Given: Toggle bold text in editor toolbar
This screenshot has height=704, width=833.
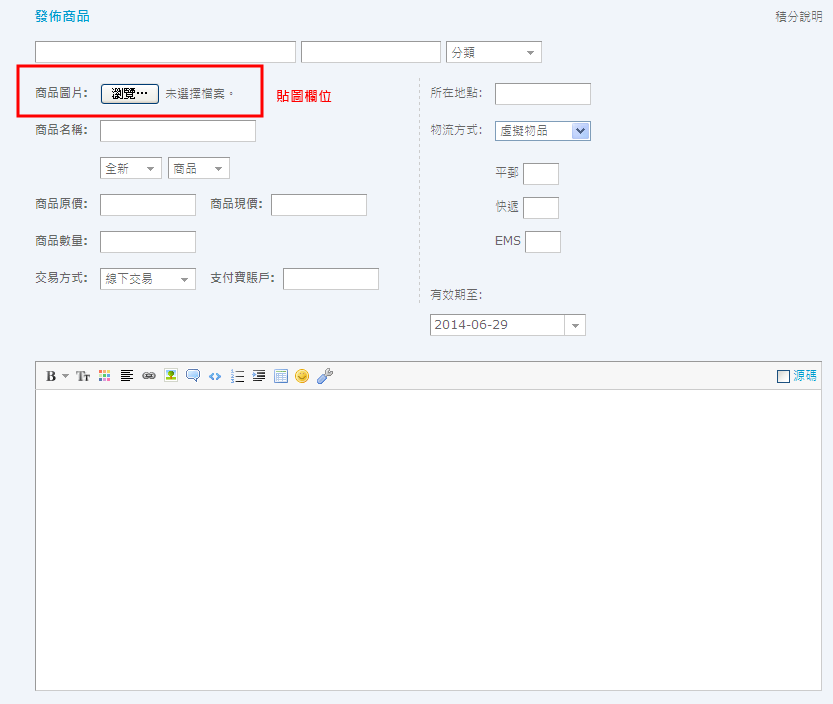Looking at the screenshot, I should 51,376.
